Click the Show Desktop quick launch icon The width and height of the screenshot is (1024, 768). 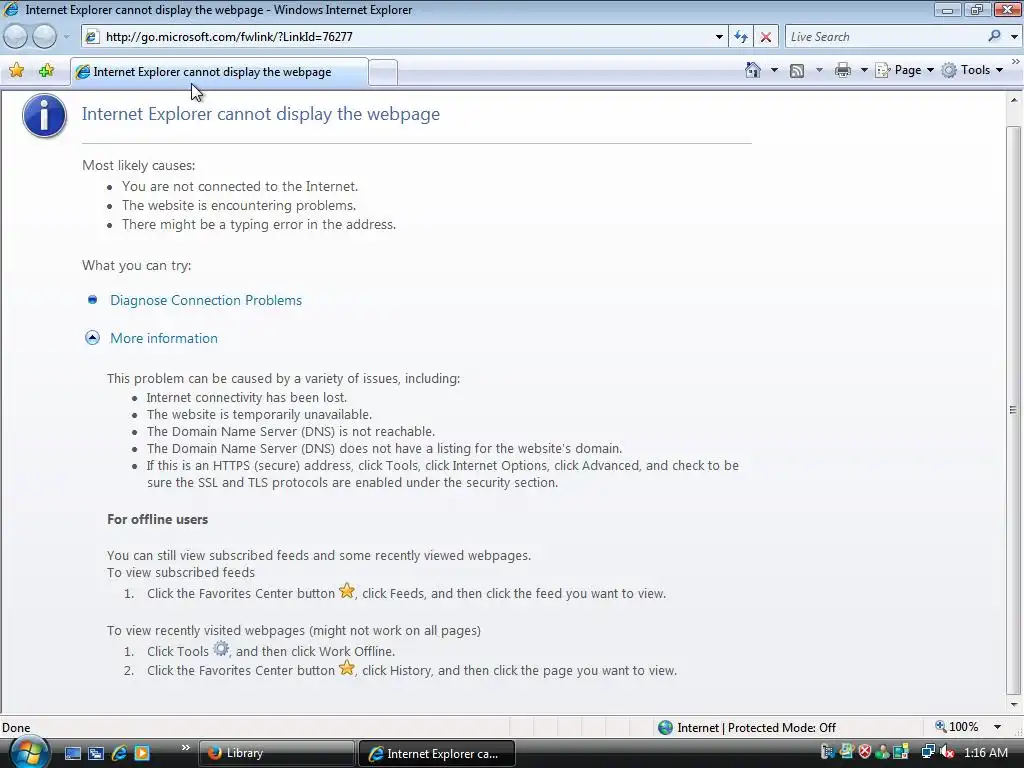(x=72, y=753)
